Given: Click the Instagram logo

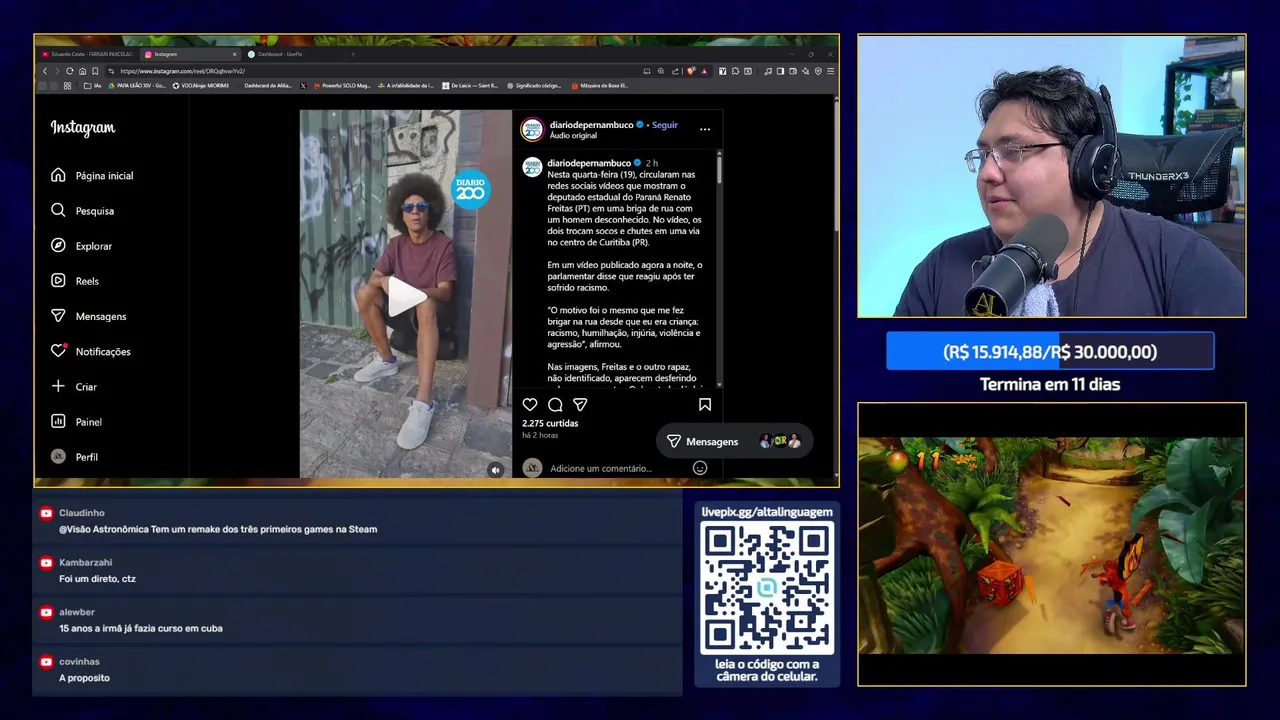Looking at the screenshot, I should (x=83, y=128).
